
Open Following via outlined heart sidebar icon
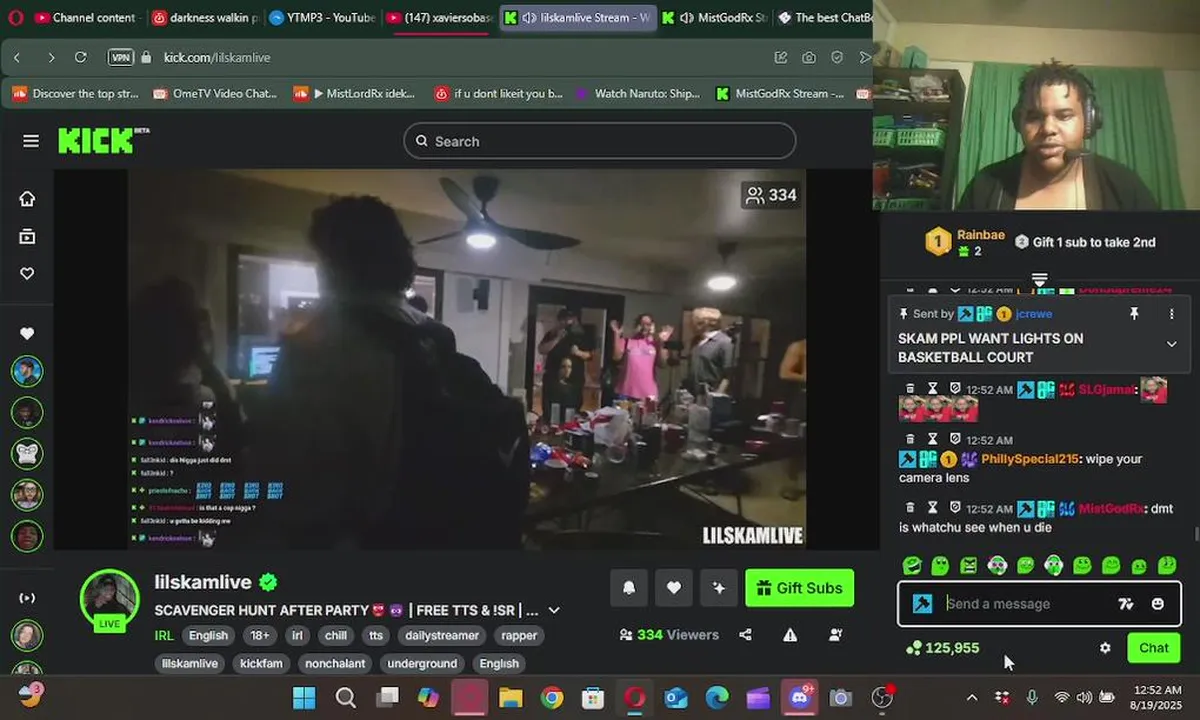pos(27,273)
